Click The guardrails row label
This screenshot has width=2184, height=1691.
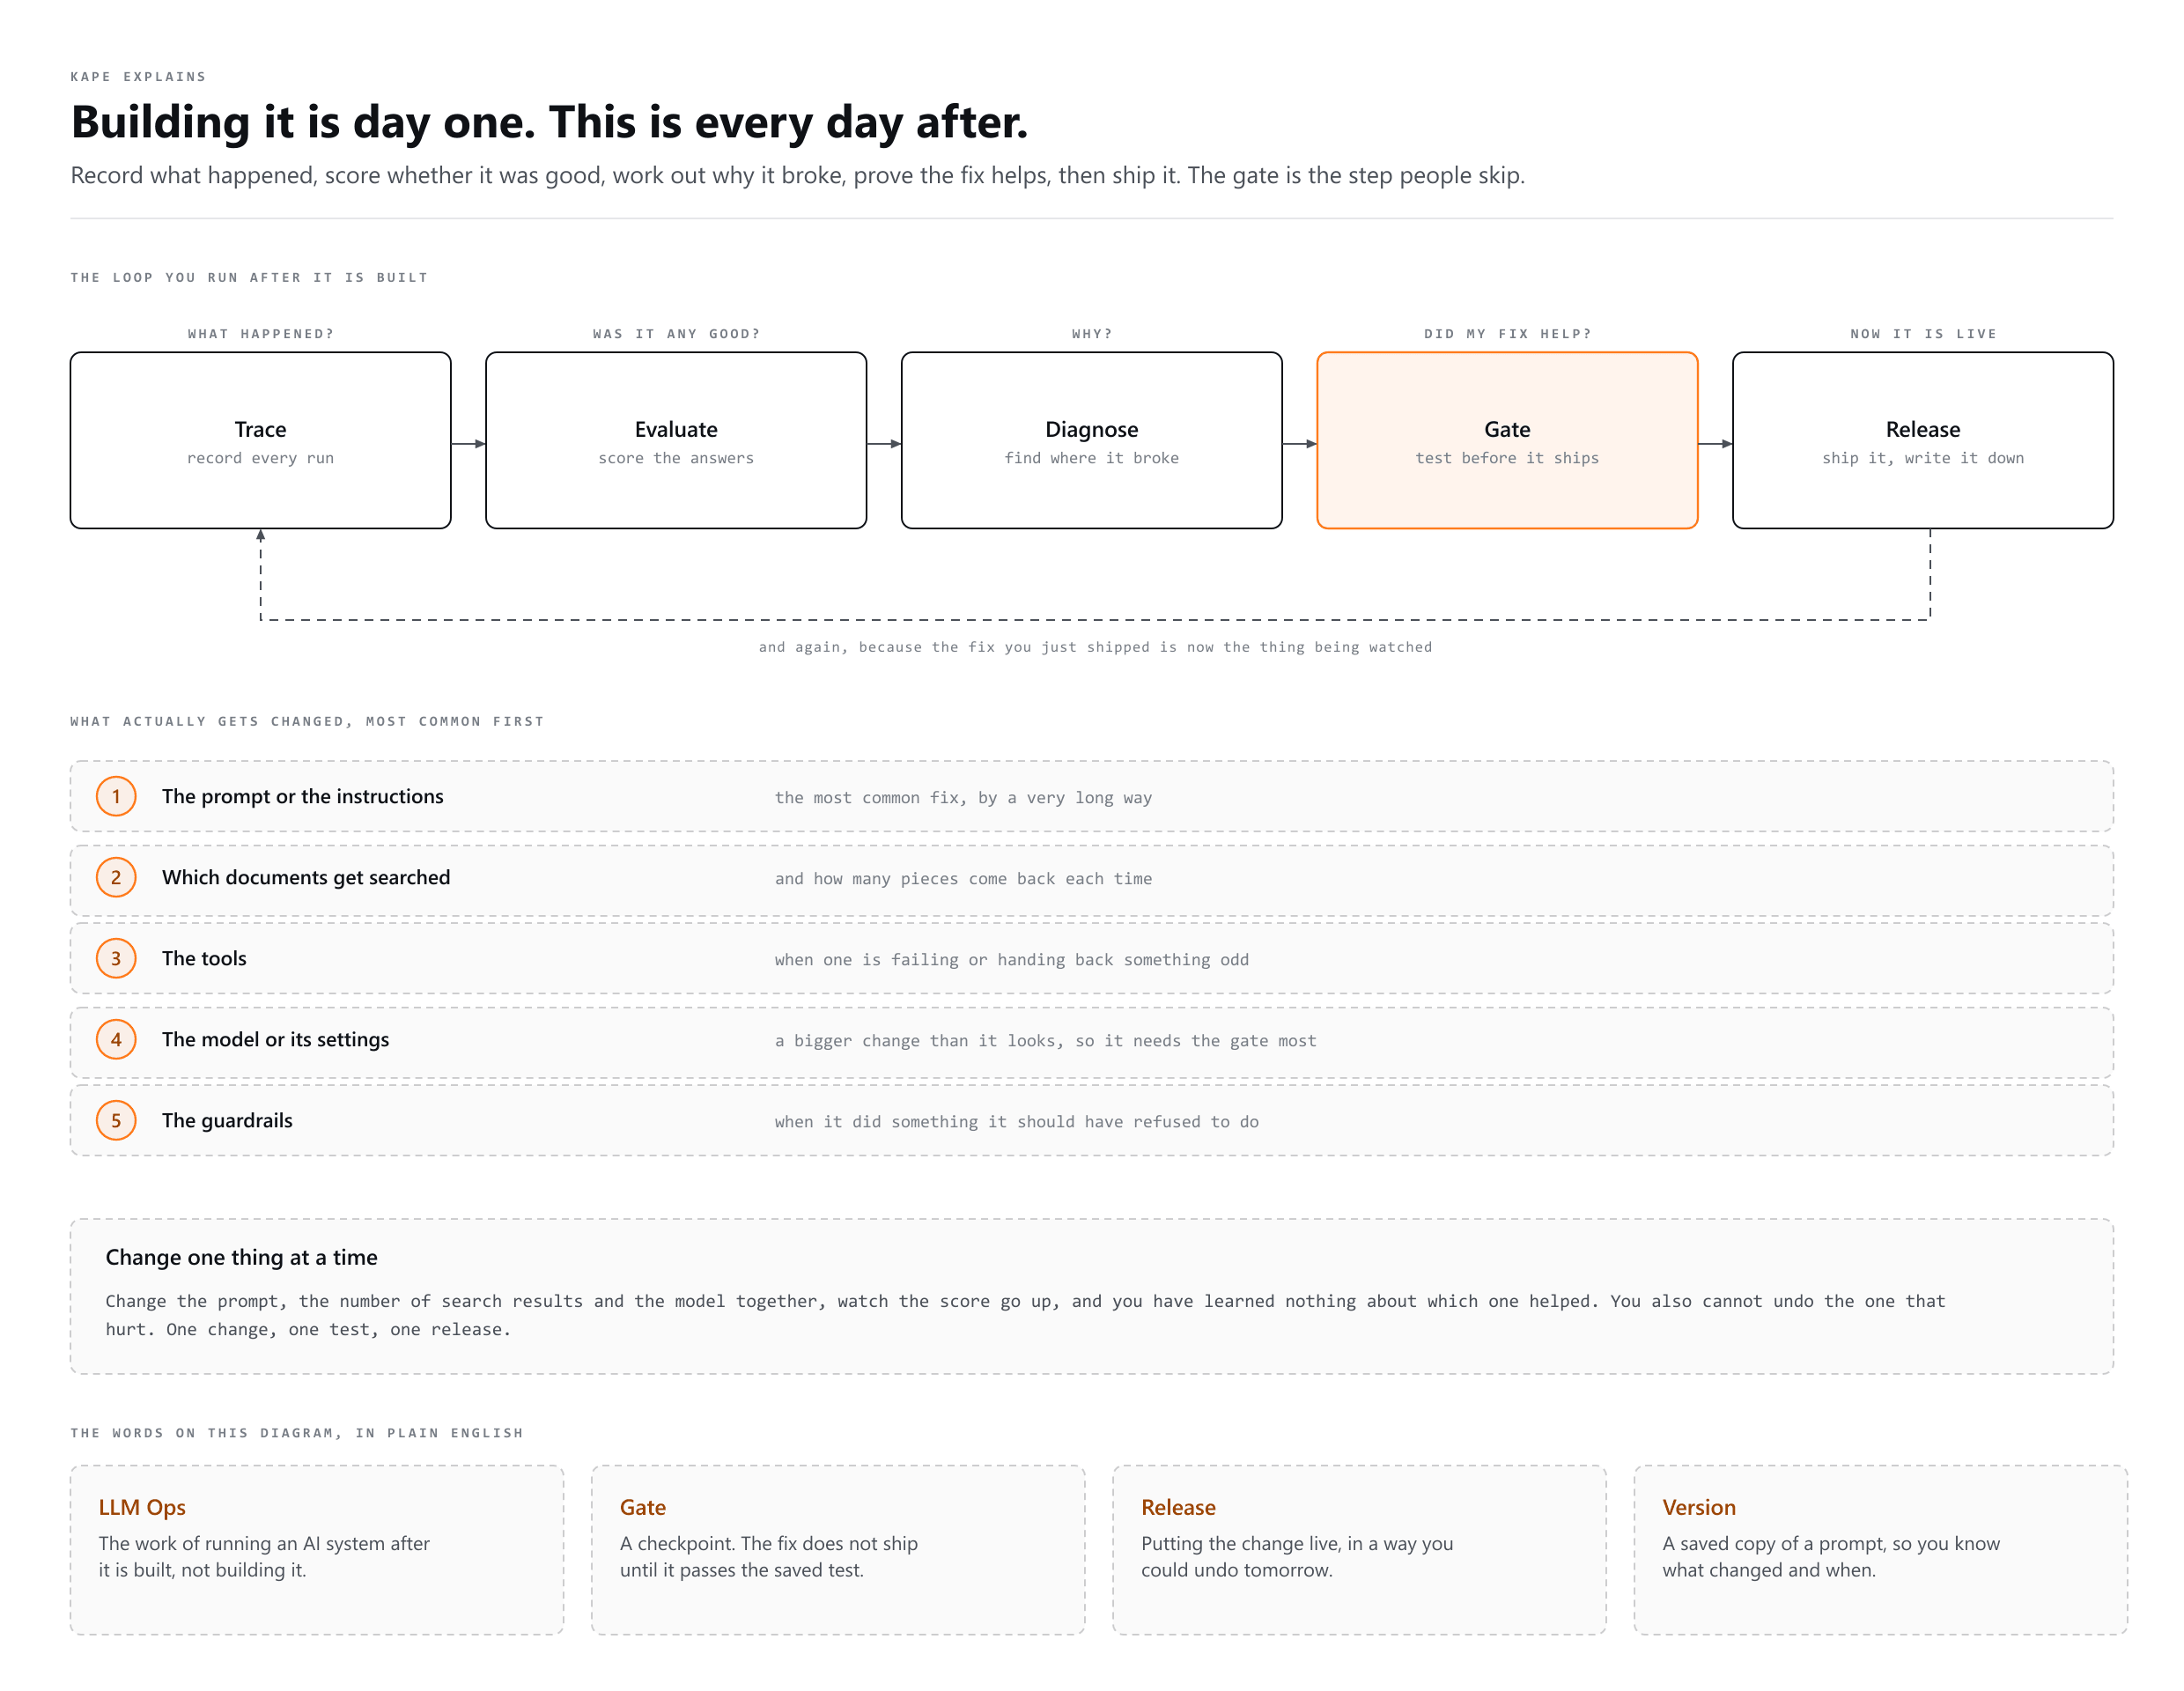[227, 1120]
